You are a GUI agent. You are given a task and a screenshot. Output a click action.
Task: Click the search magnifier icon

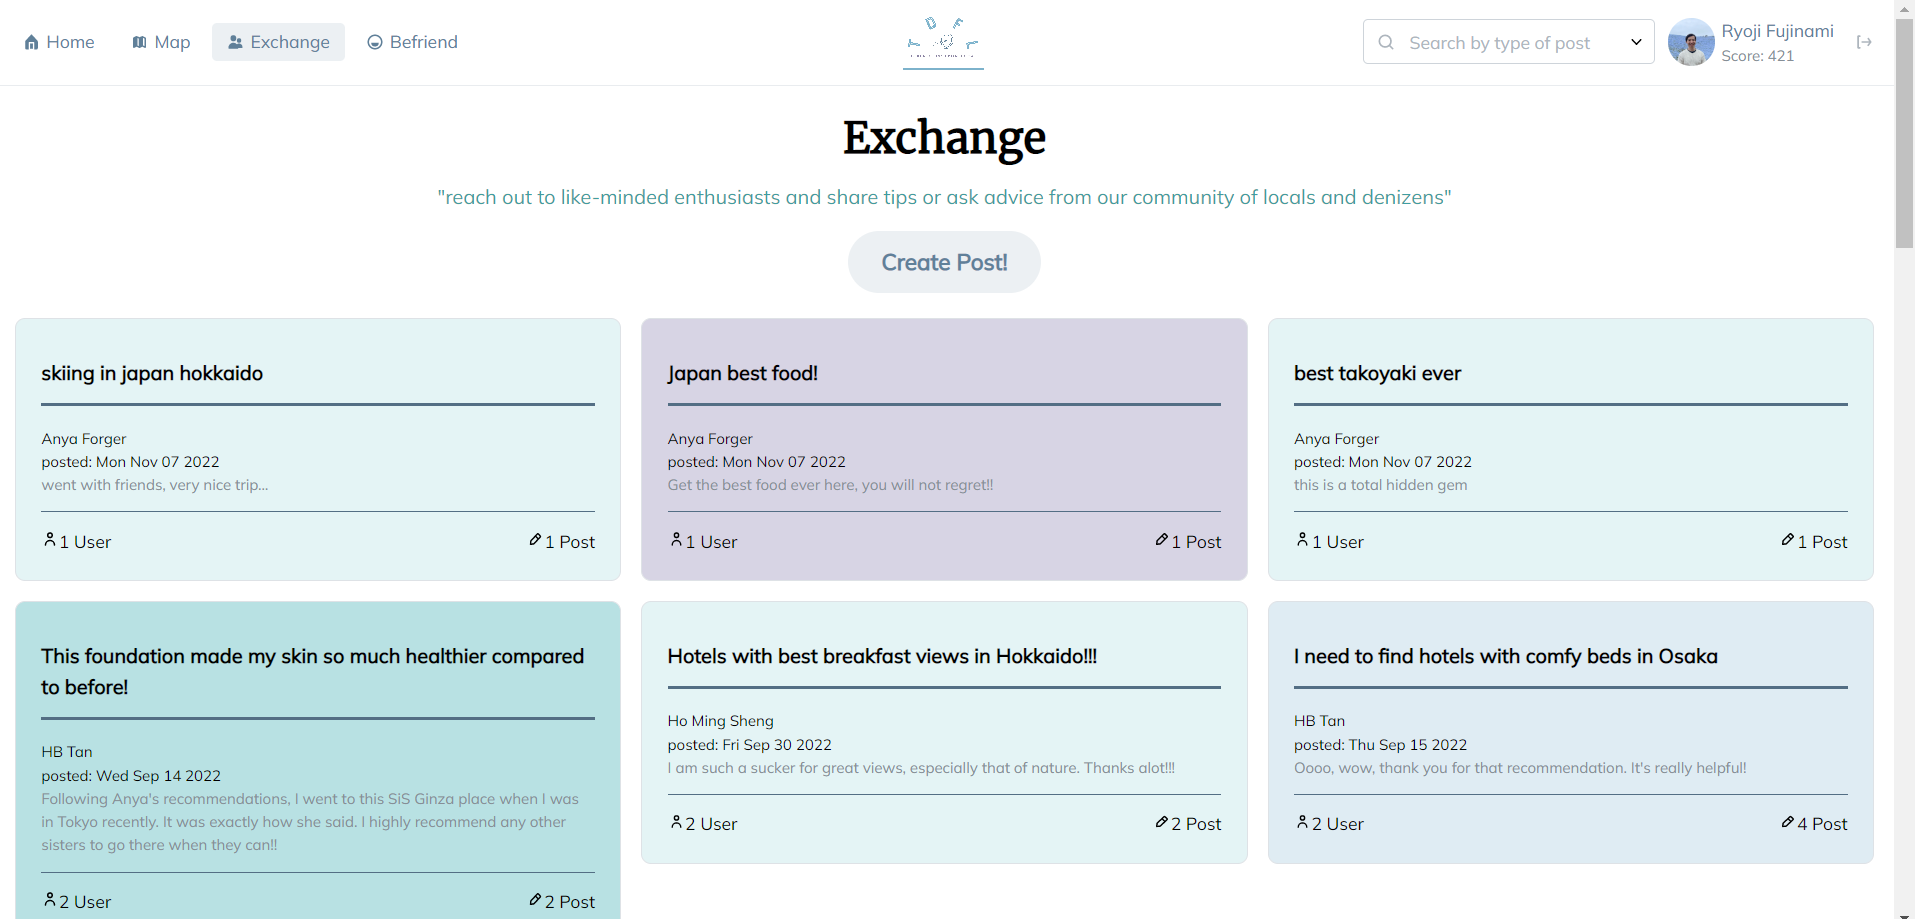pos(1386,43)
